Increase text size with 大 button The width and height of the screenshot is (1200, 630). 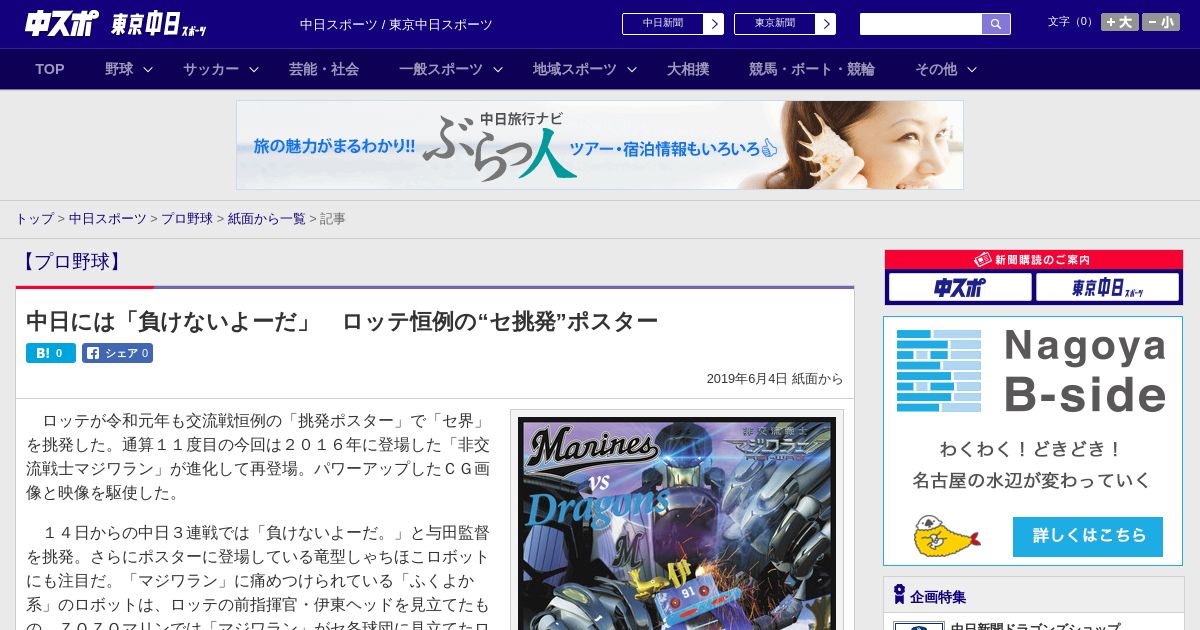coord(1119,22)
